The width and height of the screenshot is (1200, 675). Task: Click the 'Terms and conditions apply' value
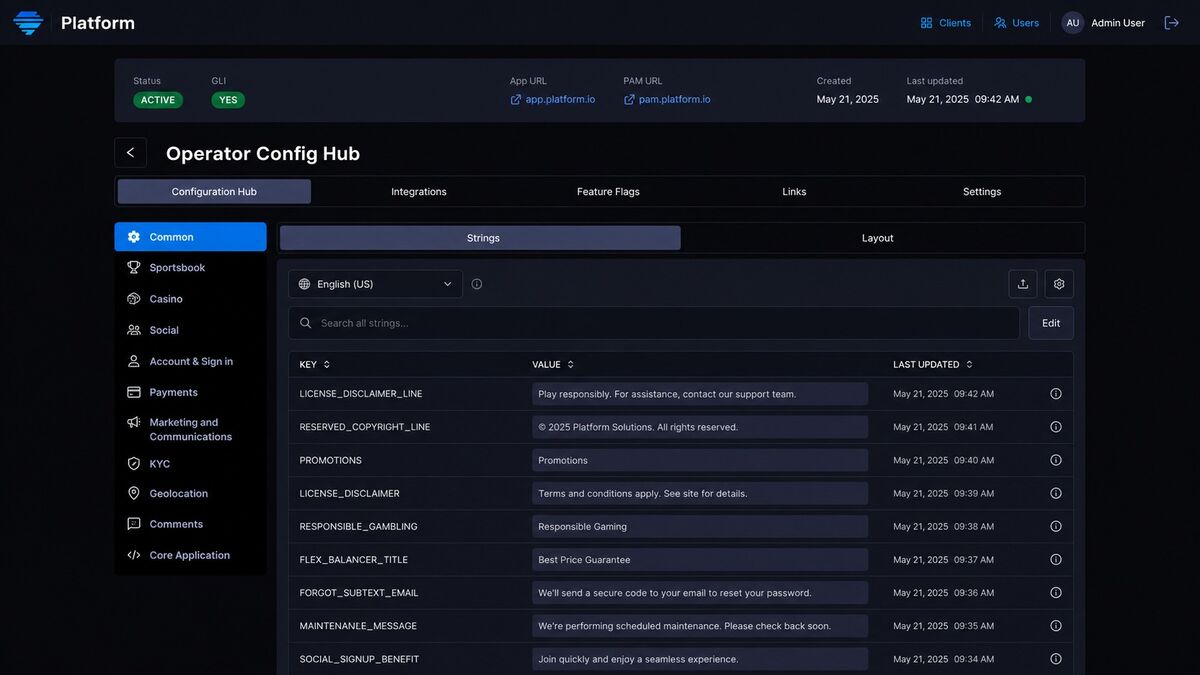[x=700, y=493]
